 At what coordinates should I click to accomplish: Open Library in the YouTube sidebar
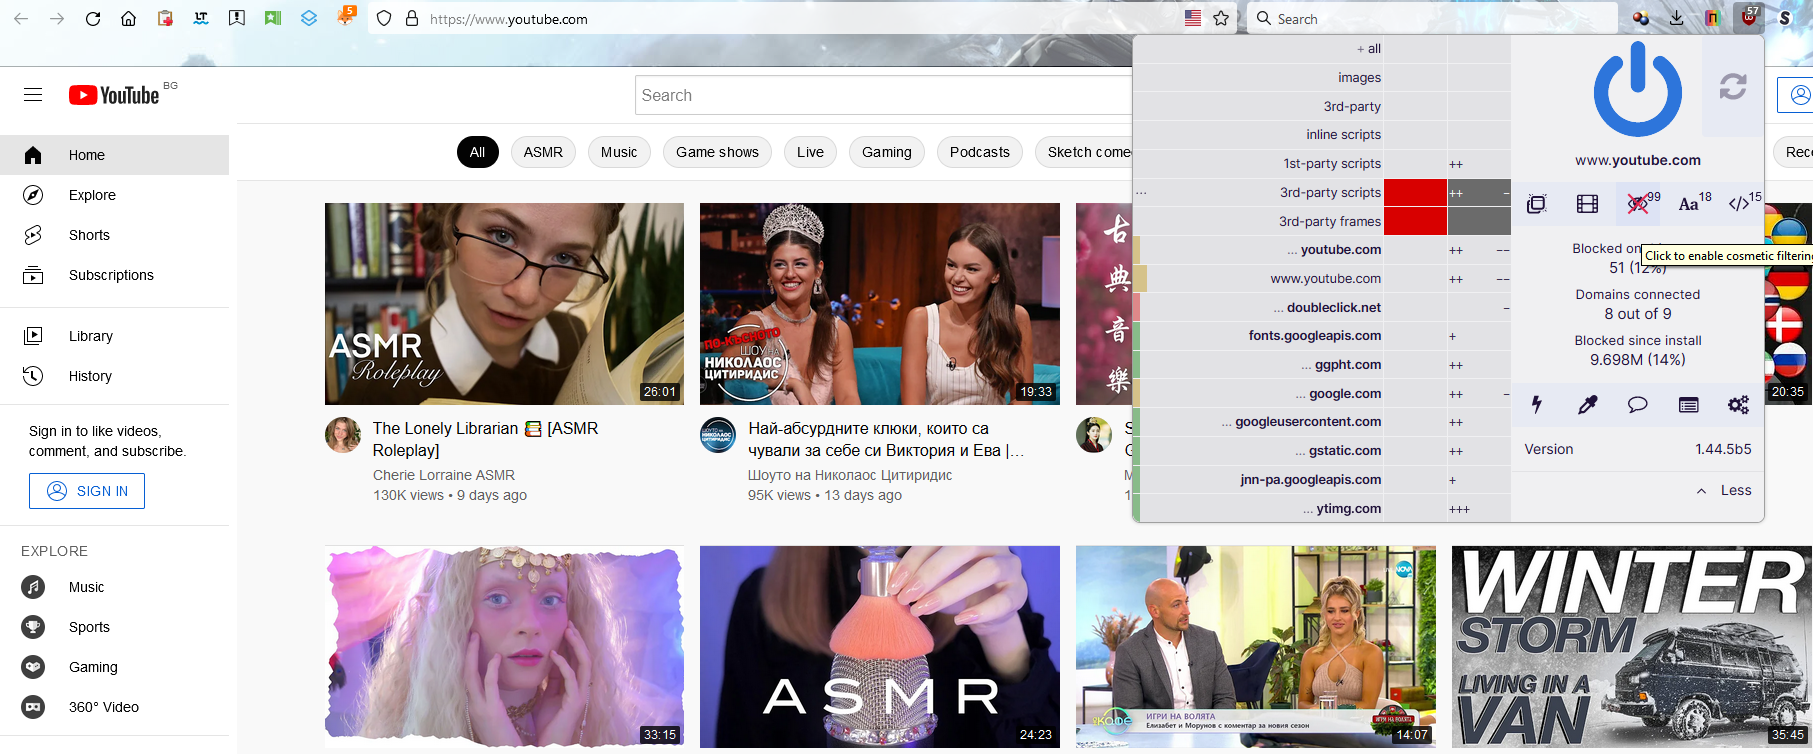coord(114,336)
